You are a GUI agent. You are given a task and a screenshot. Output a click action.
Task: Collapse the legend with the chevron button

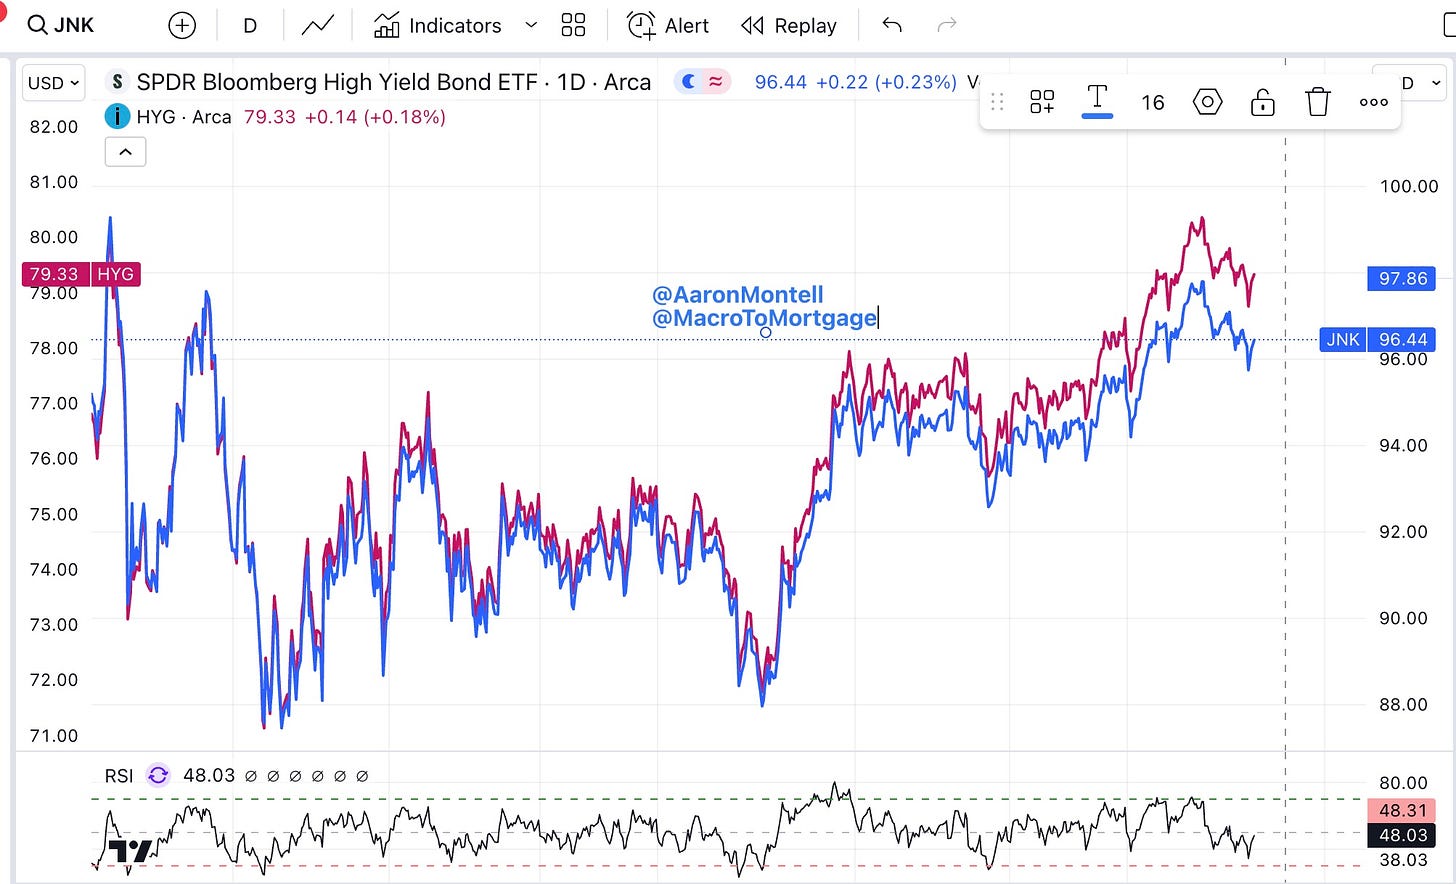(x=125, y=152)
